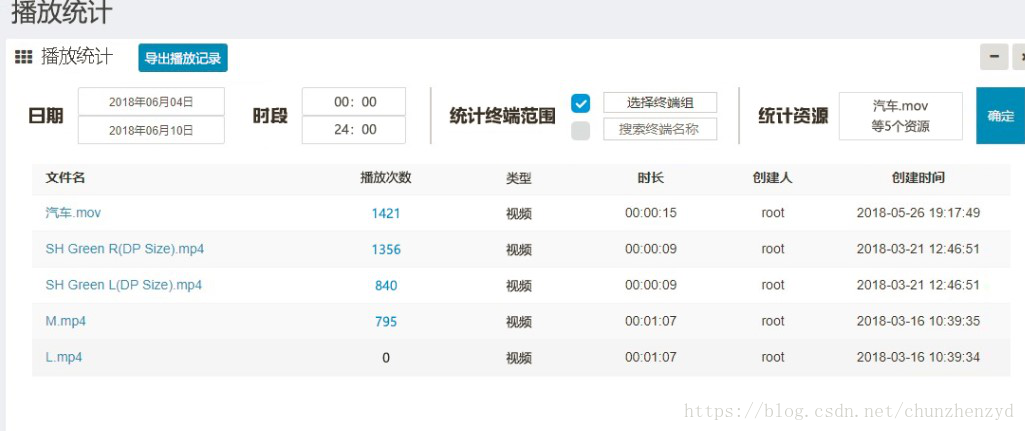
Task: Click duration 00:00:15 for 汽车.mov
Action: tap(650, 213)
